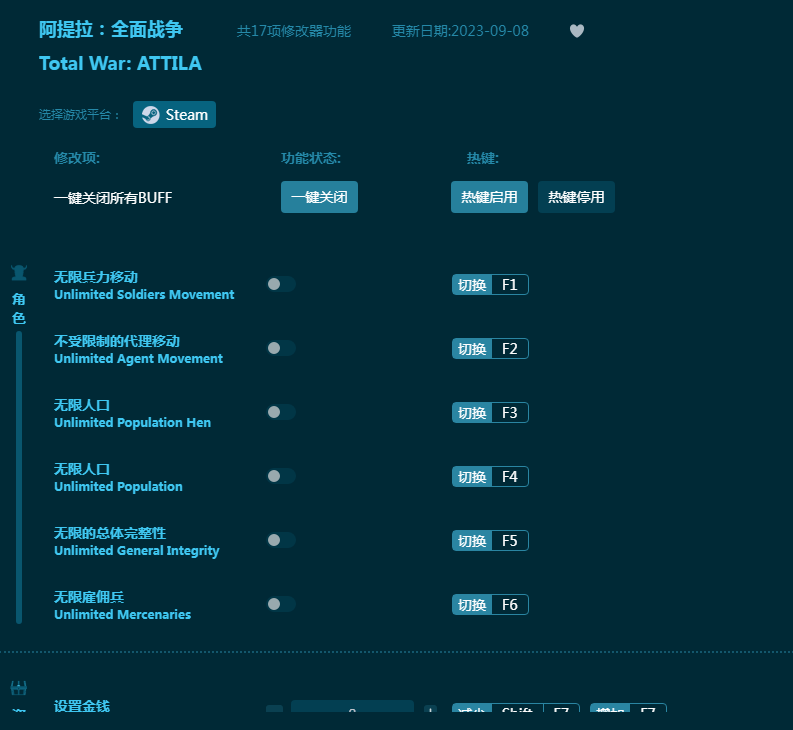This screenshot has height=730, width=793.
Task: Click the 一键关闭所有BUFF label
Action: (113, 198)
